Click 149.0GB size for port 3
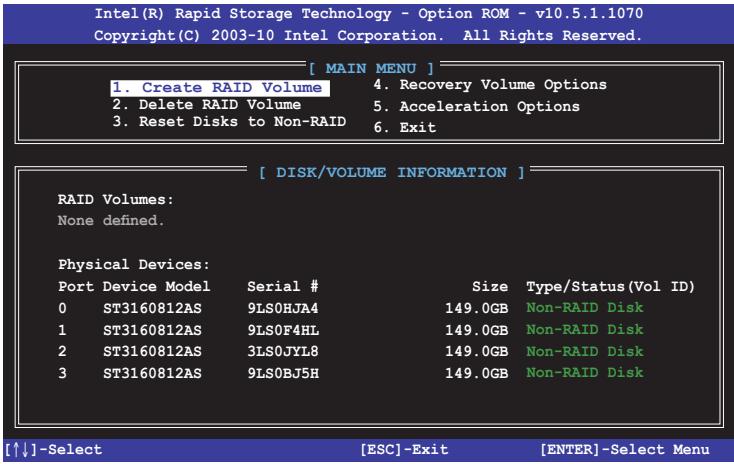The width and height of the screenshot is (734, 464). (477, 374)
